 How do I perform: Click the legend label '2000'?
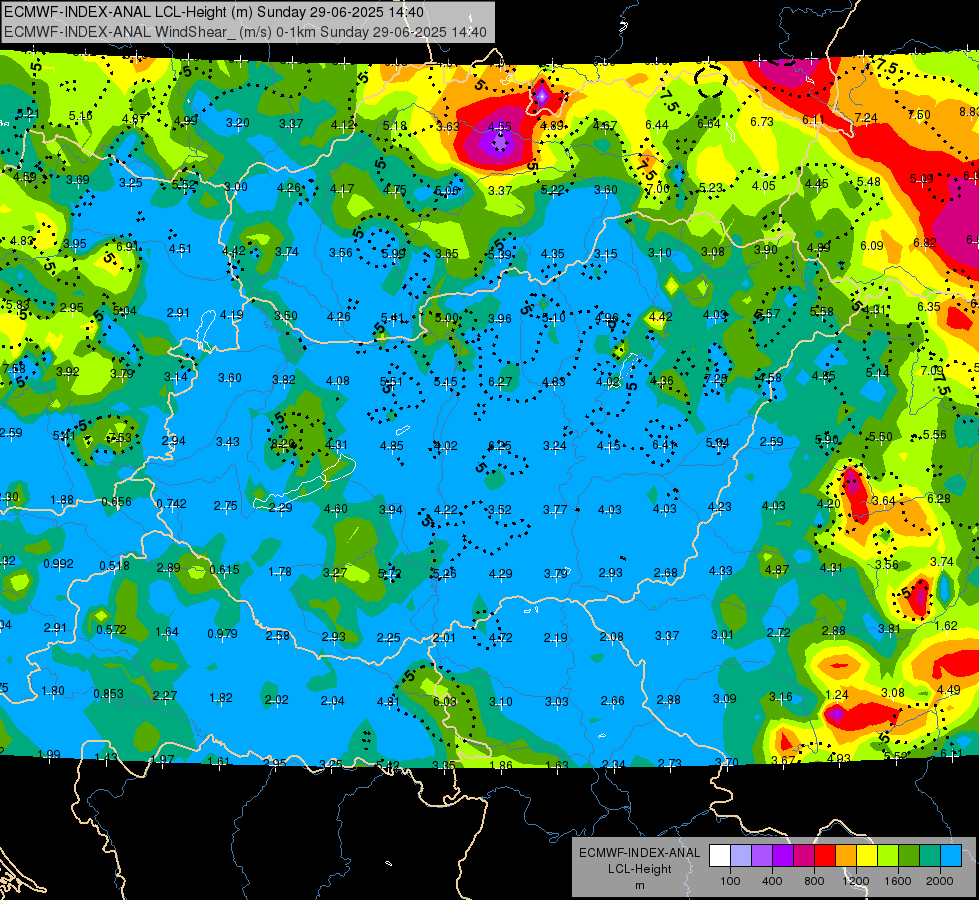coord(940,881)
